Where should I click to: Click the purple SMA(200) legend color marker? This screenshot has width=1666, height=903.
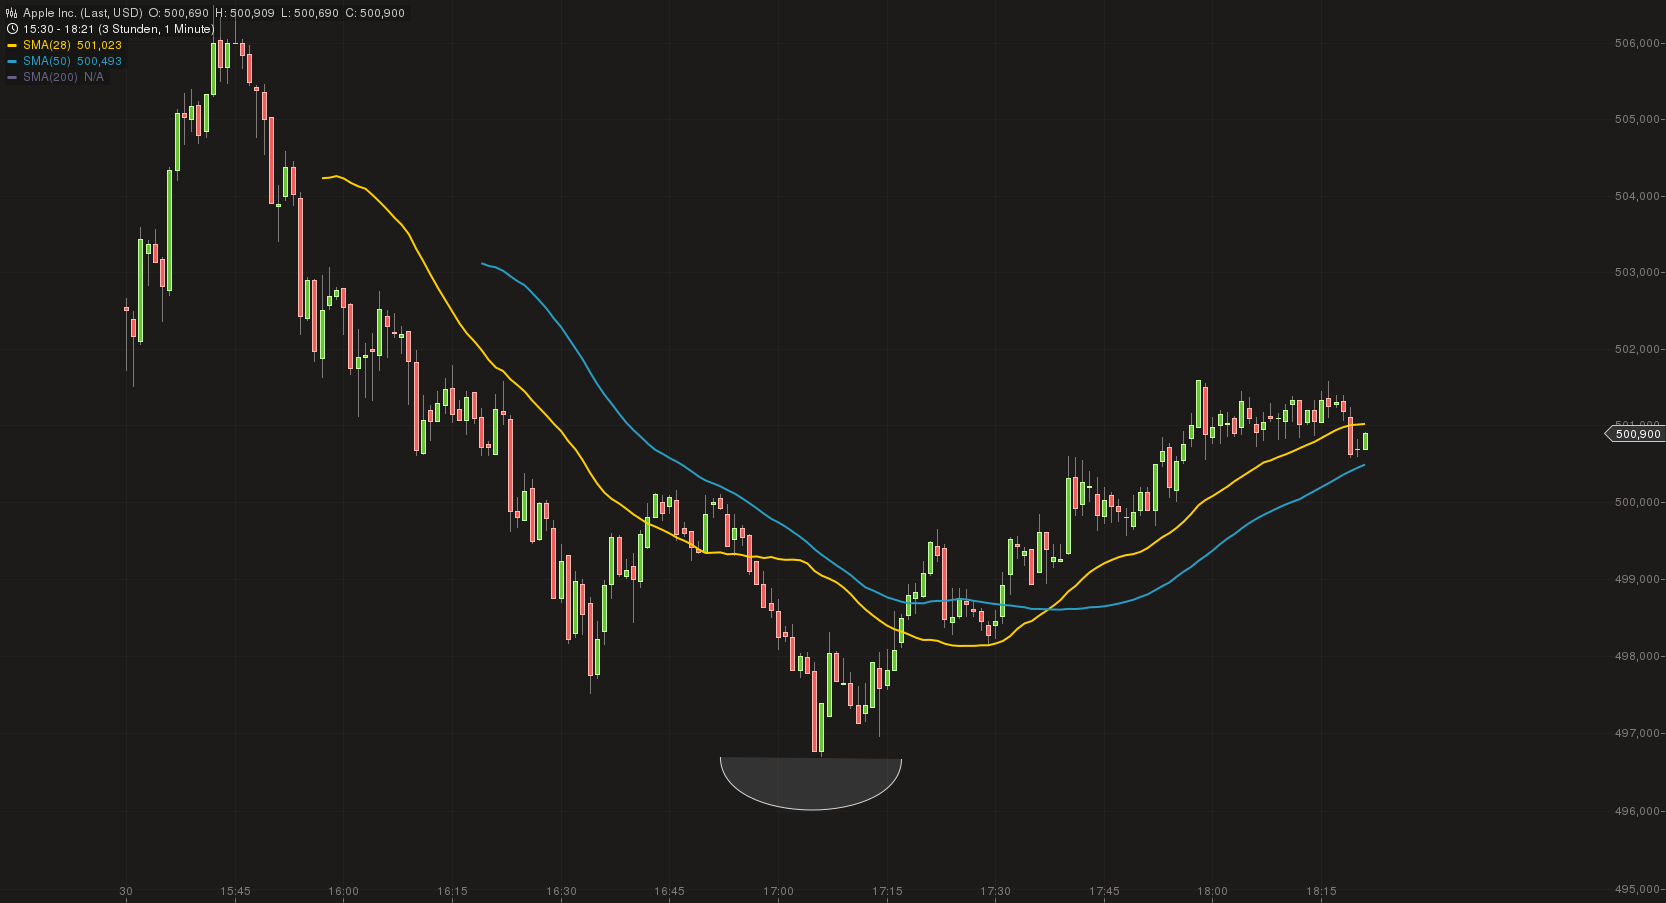[12, 77]
